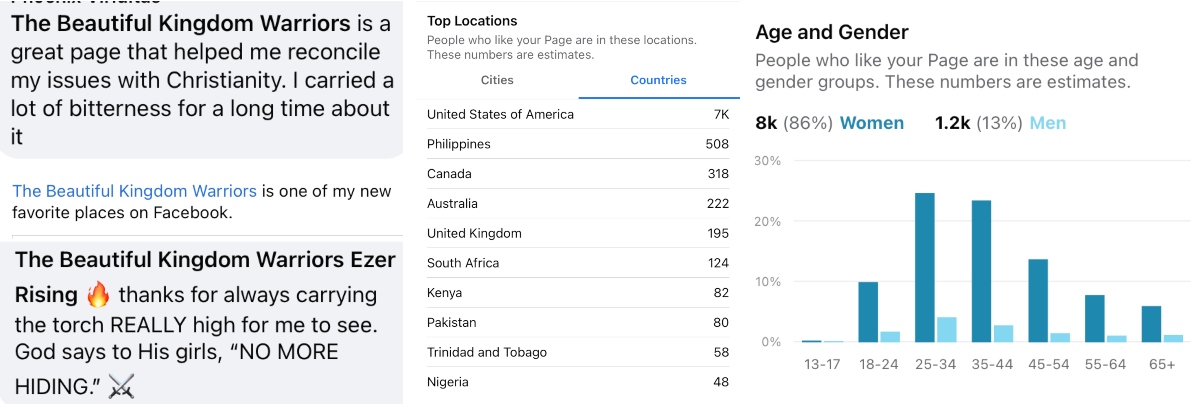
Task: Select the Philippines row
Action: 578,144
